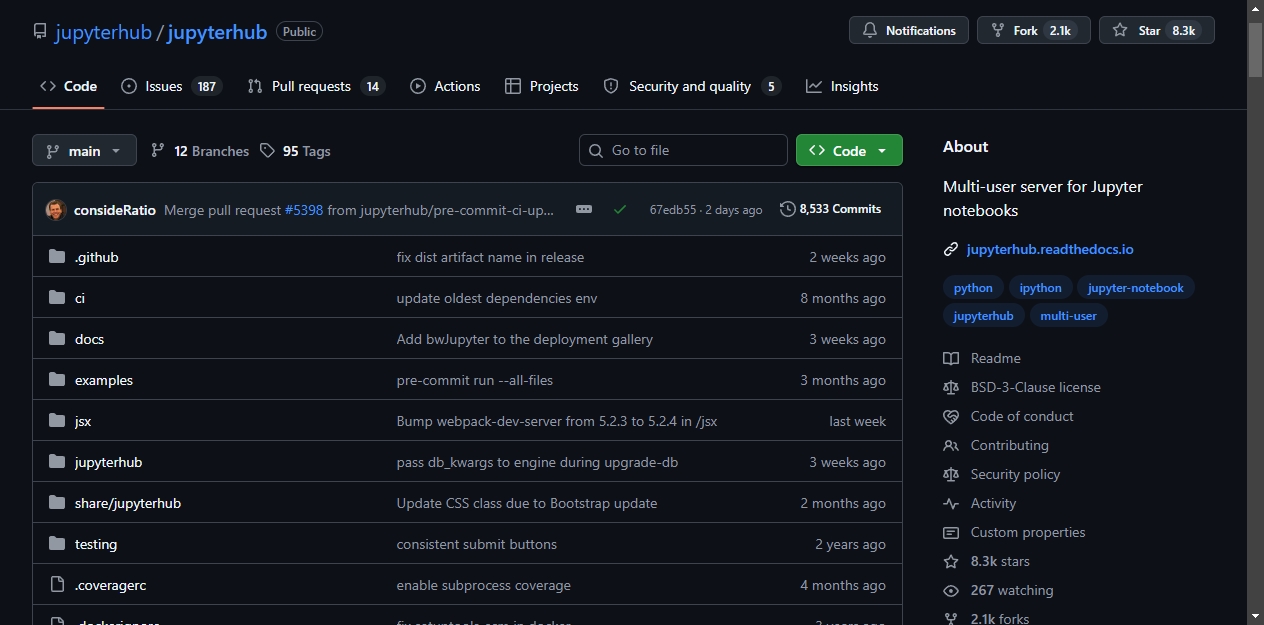This screenshot has height=625, width=1264.
Task: Click the folder icon for docs
Action: coord(57,339)
